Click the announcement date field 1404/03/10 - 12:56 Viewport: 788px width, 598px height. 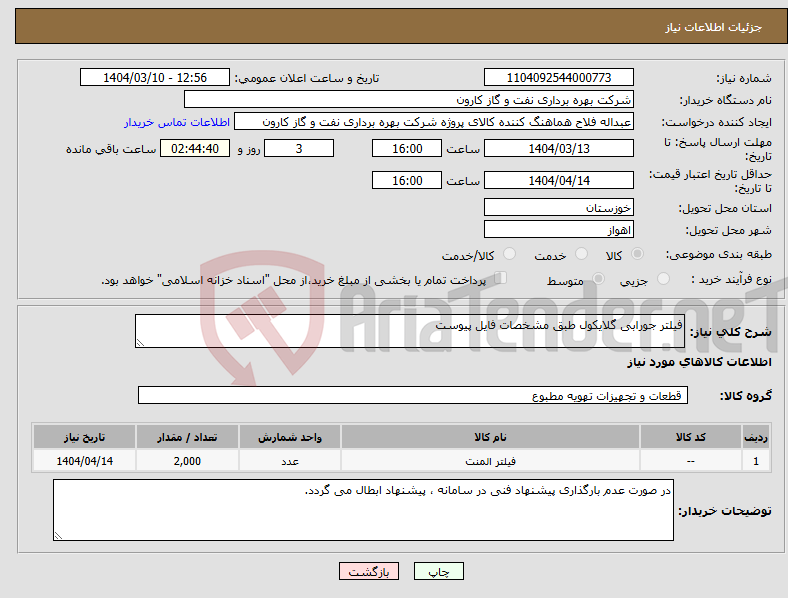point(155,77)
